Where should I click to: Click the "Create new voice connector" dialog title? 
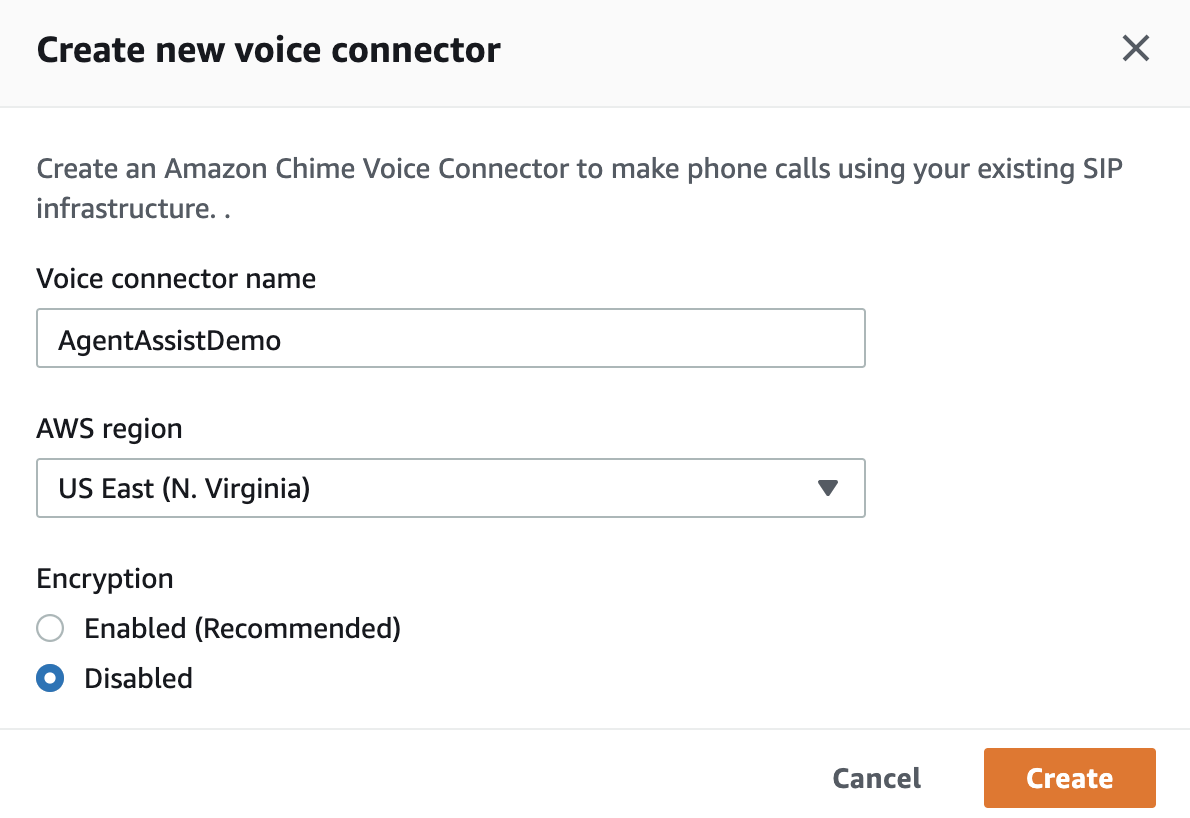(x=269, y=50)
